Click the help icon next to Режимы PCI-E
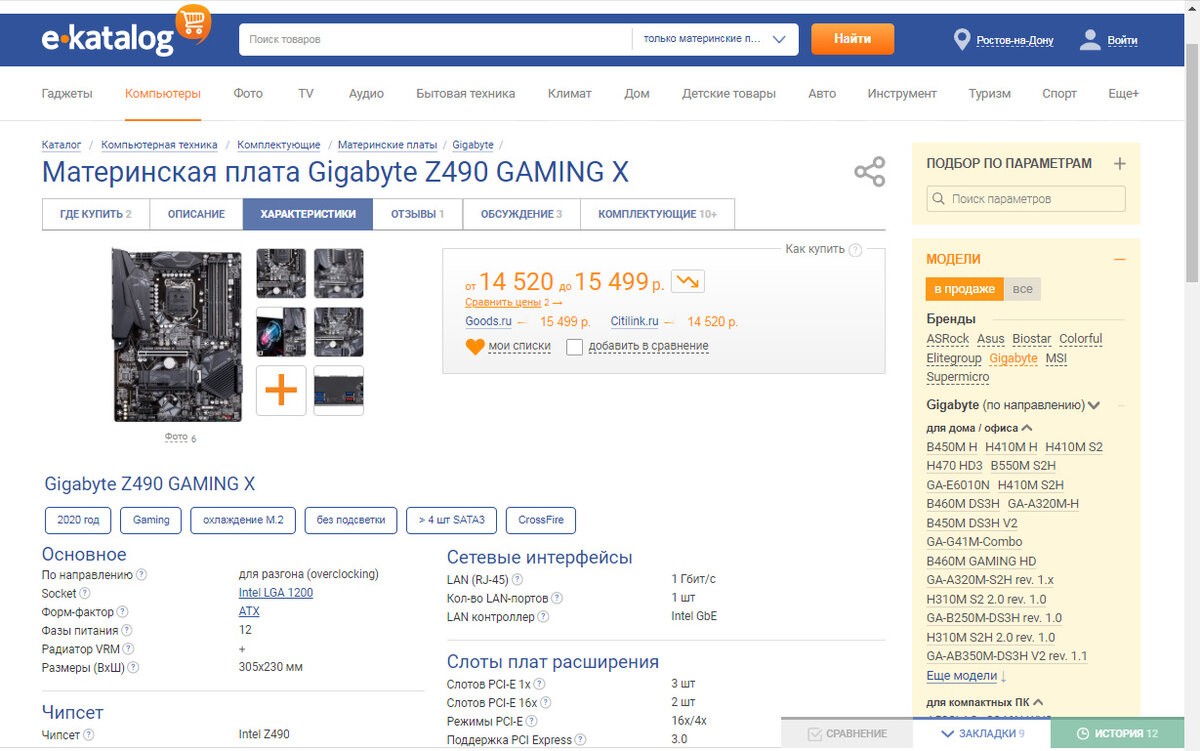The width and height of the screenshot is (1200, 751). point(531,722)
